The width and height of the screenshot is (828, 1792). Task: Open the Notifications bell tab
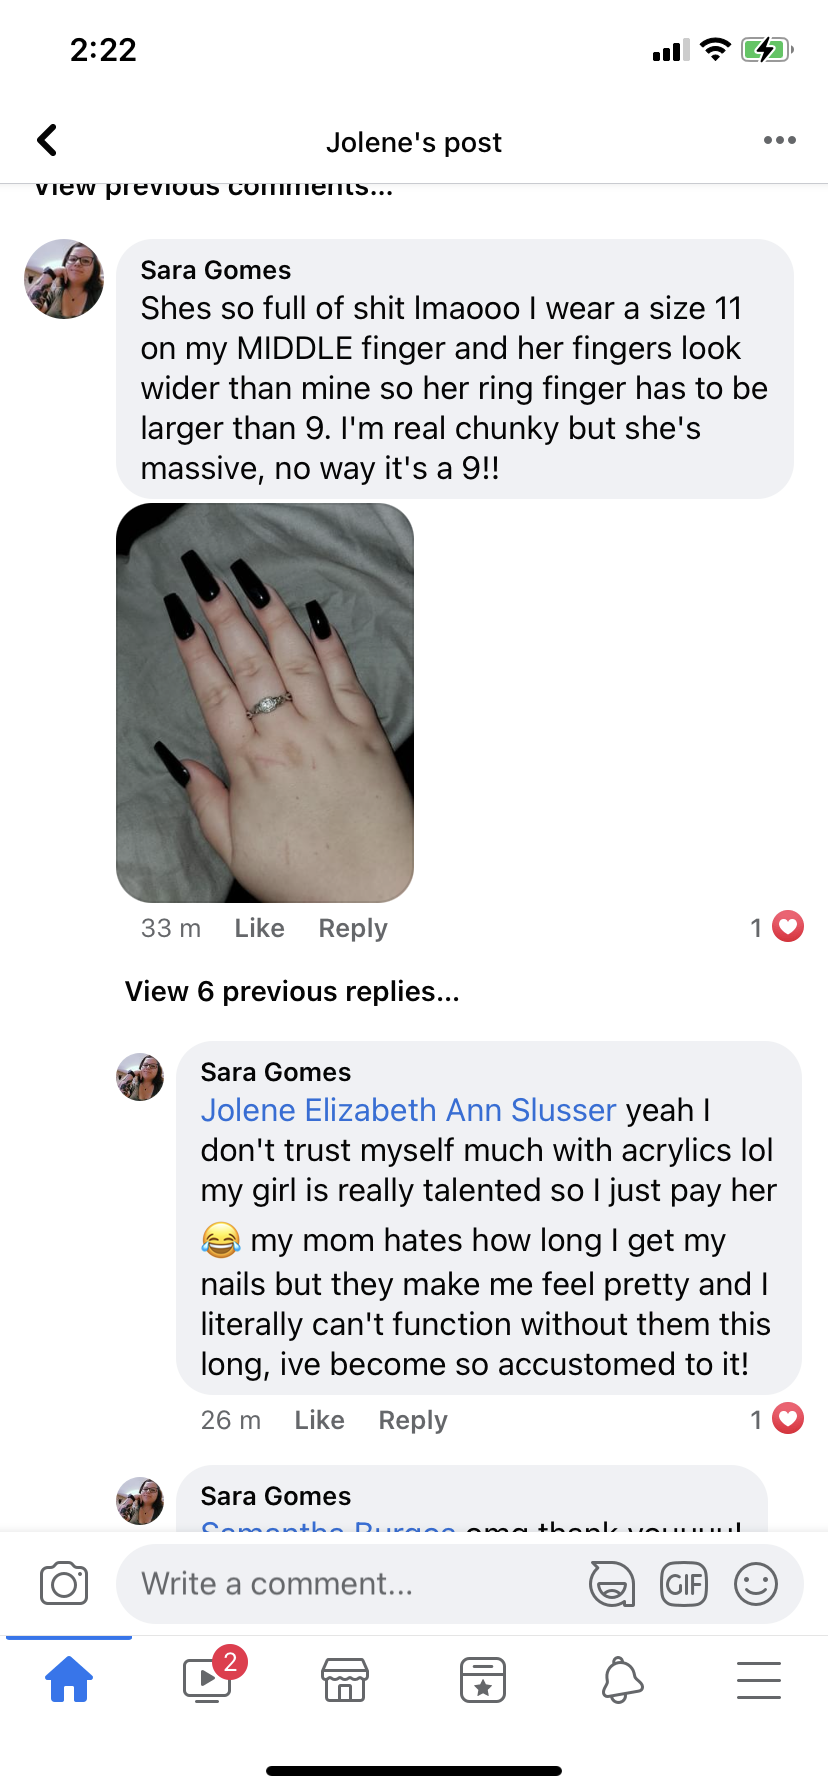621,1679
